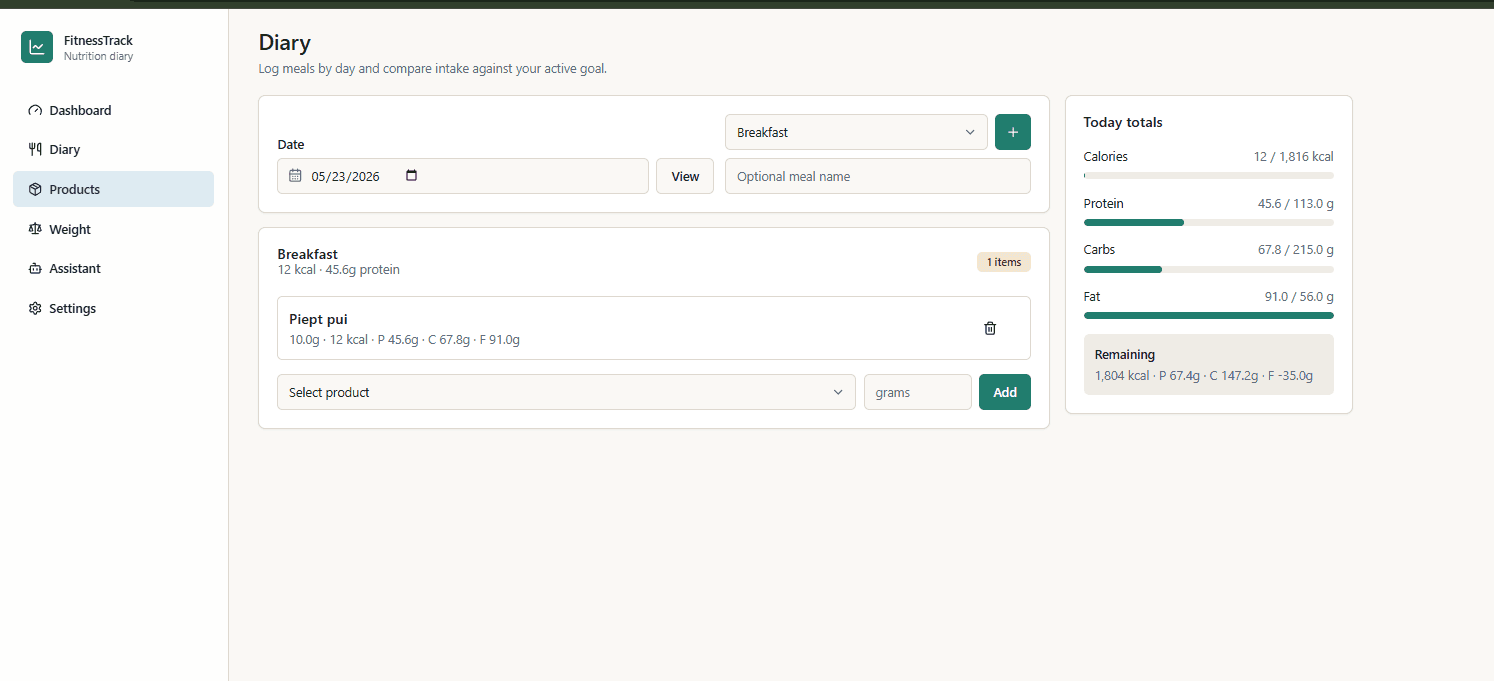
Task: Click the 1 items badge
Action: [1003, 262]
